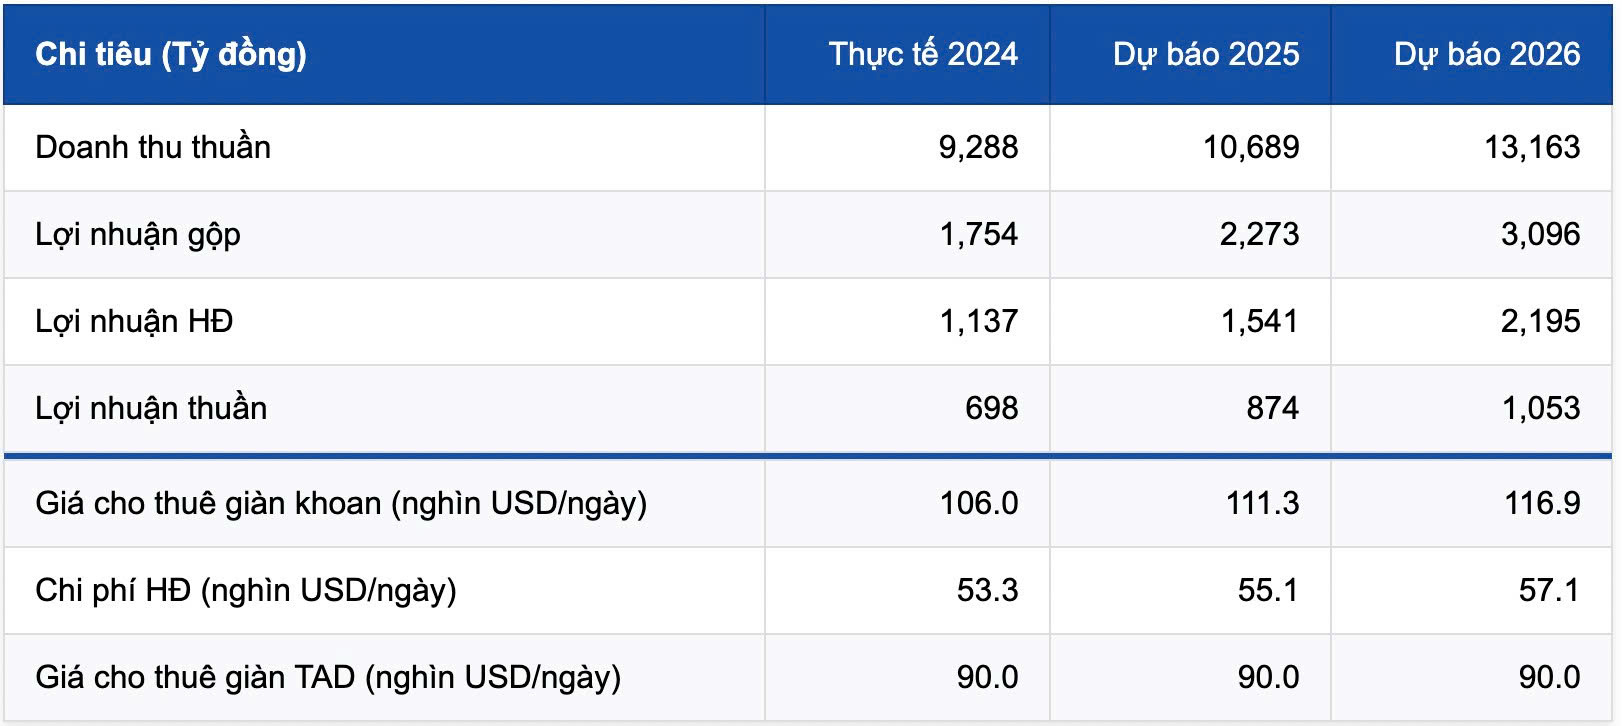The image size is (1622, 726).
Task: Click the 116.9 rig rental price cell
Action: [x=1541, y=503]
